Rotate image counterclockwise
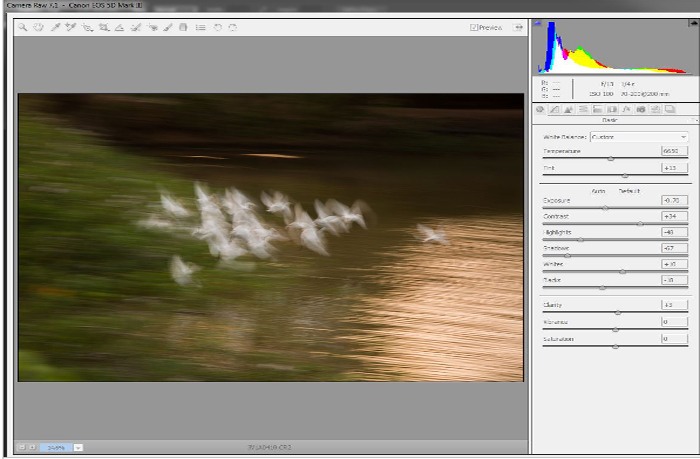Screen dimensions: 700x459 (217, 28)
